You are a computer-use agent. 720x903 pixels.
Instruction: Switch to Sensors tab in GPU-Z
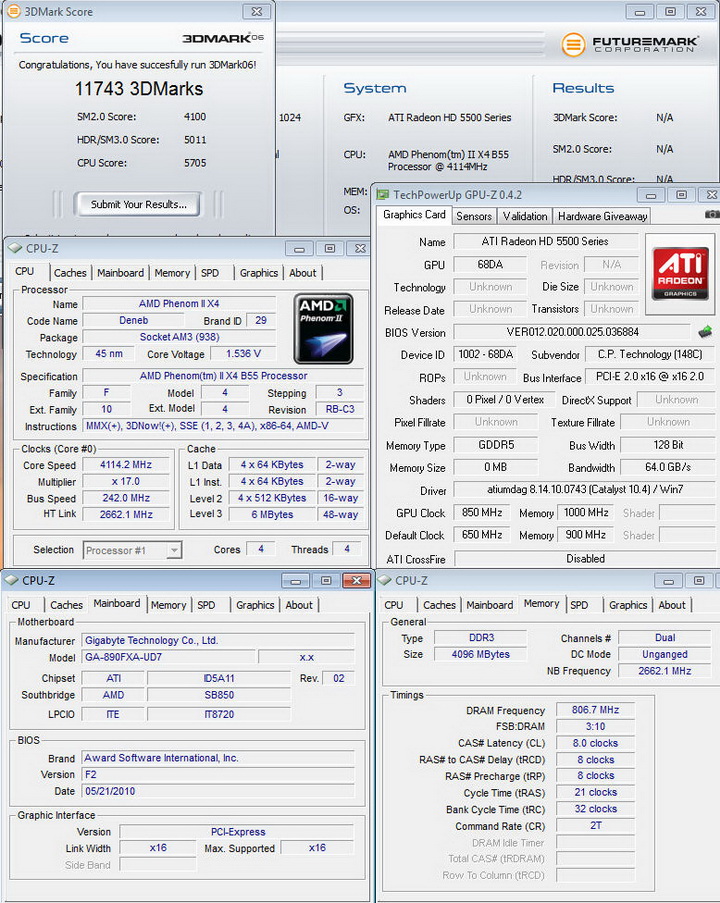click(x=474, y=216)
